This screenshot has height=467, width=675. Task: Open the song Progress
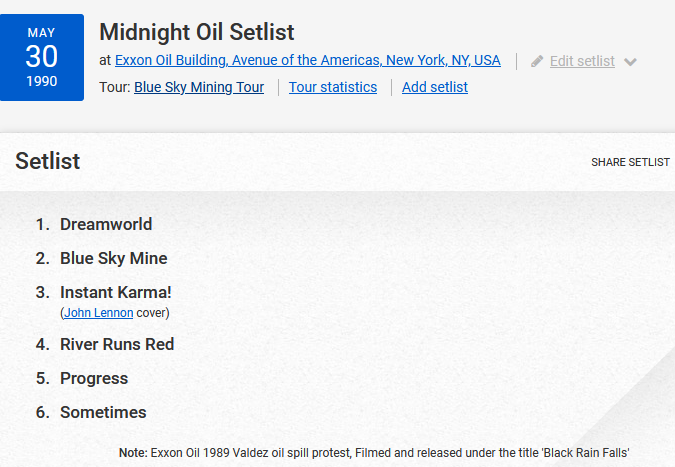[94, 378]
